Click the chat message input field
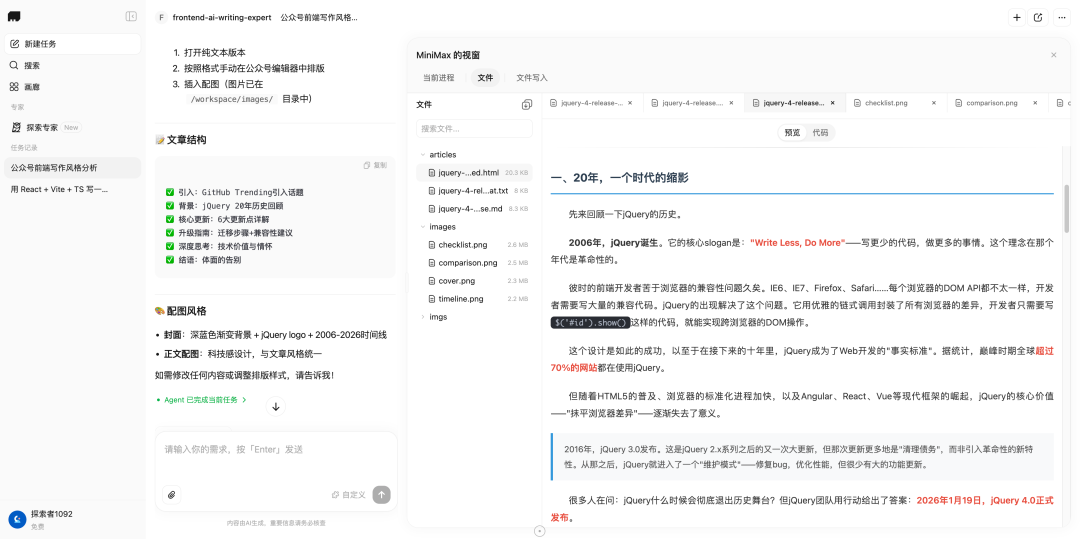Image resolution: width=1080 pixels, height=539 pixels. [276, 456]
